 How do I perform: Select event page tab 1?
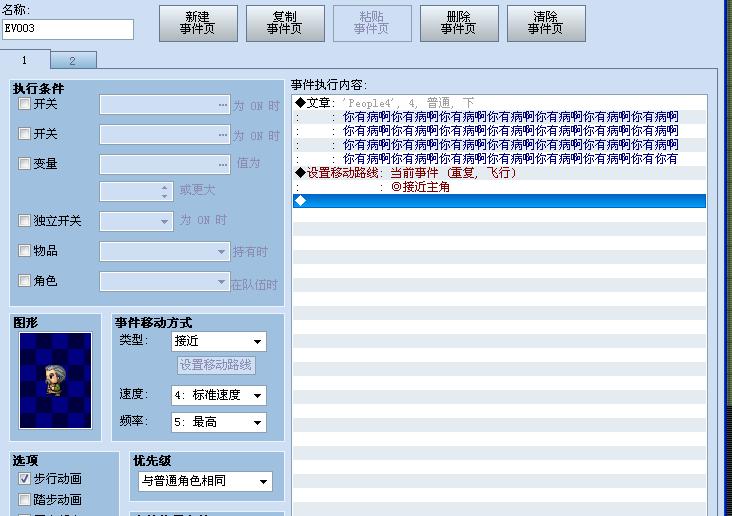click(25, 60)
